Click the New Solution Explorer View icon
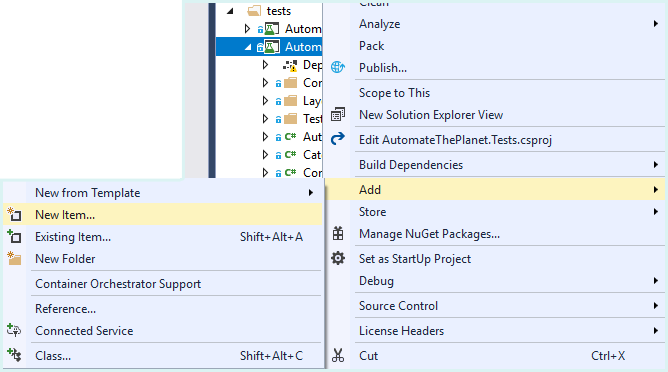668x372 pixels. coord(338,114)
